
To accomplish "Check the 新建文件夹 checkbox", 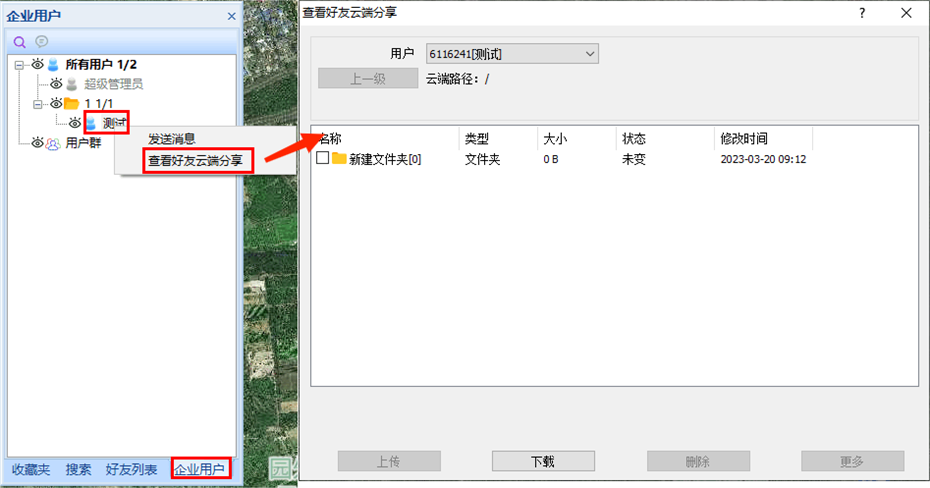I will pyautogui.click(x=322, y=159).
